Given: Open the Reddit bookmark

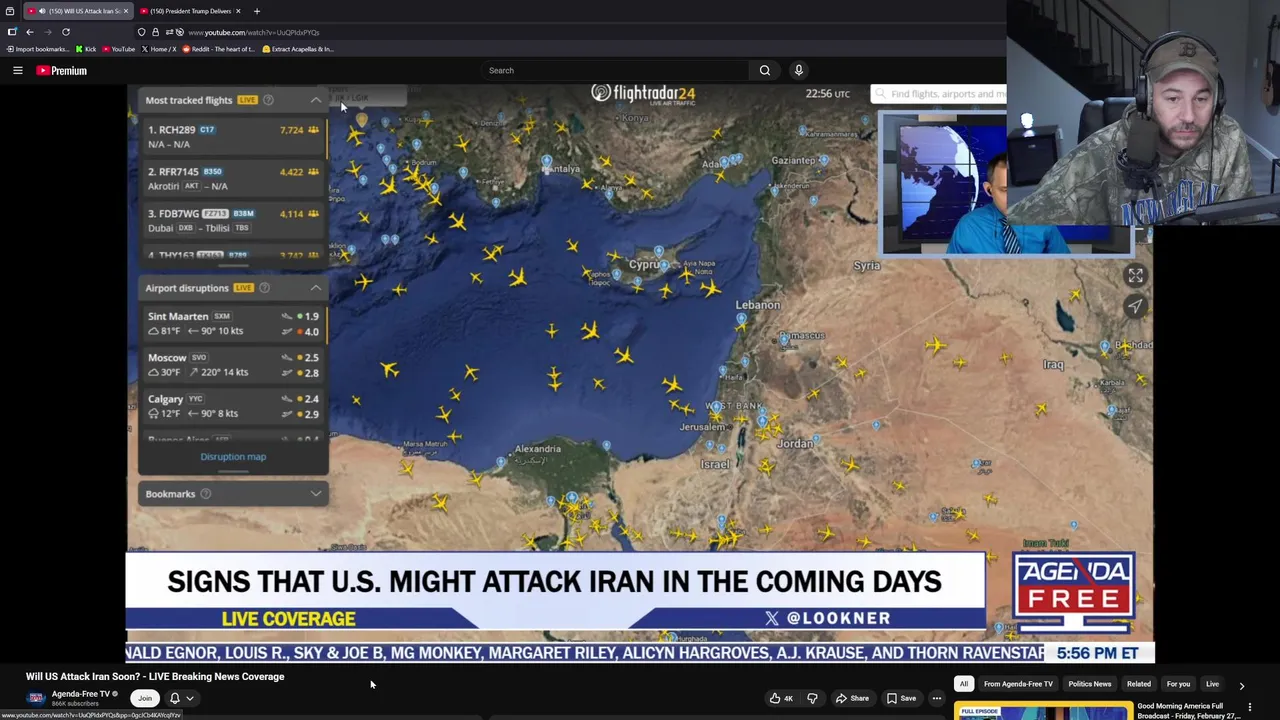Looking at the screenshot, I should click(218, 49).
